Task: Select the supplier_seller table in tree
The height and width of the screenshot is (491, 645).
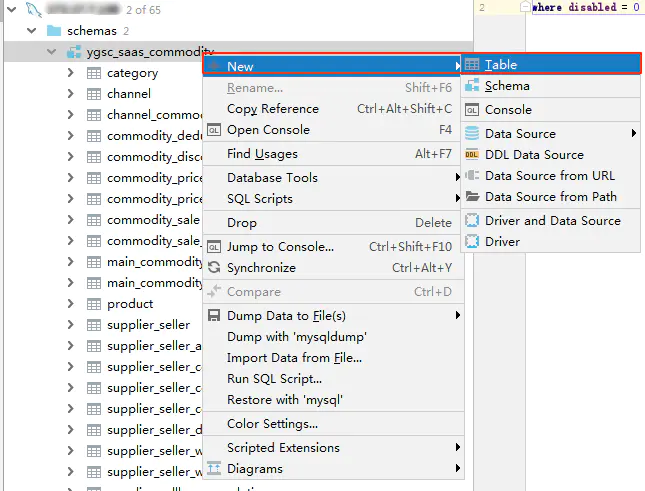Action: click(x=148, y=325)
